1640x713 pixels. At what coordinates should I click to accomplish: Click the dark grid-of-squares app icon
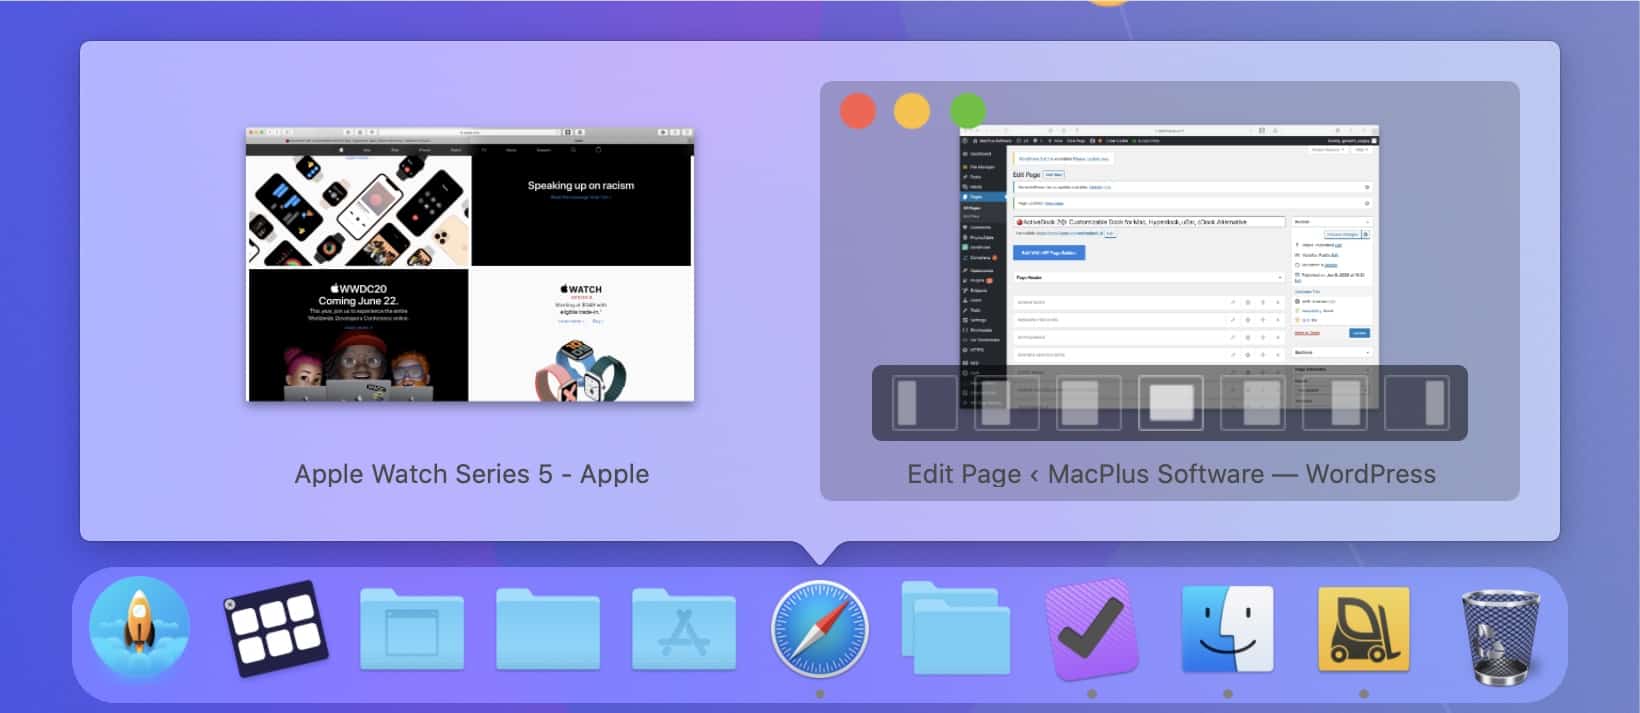coord(275,629)
